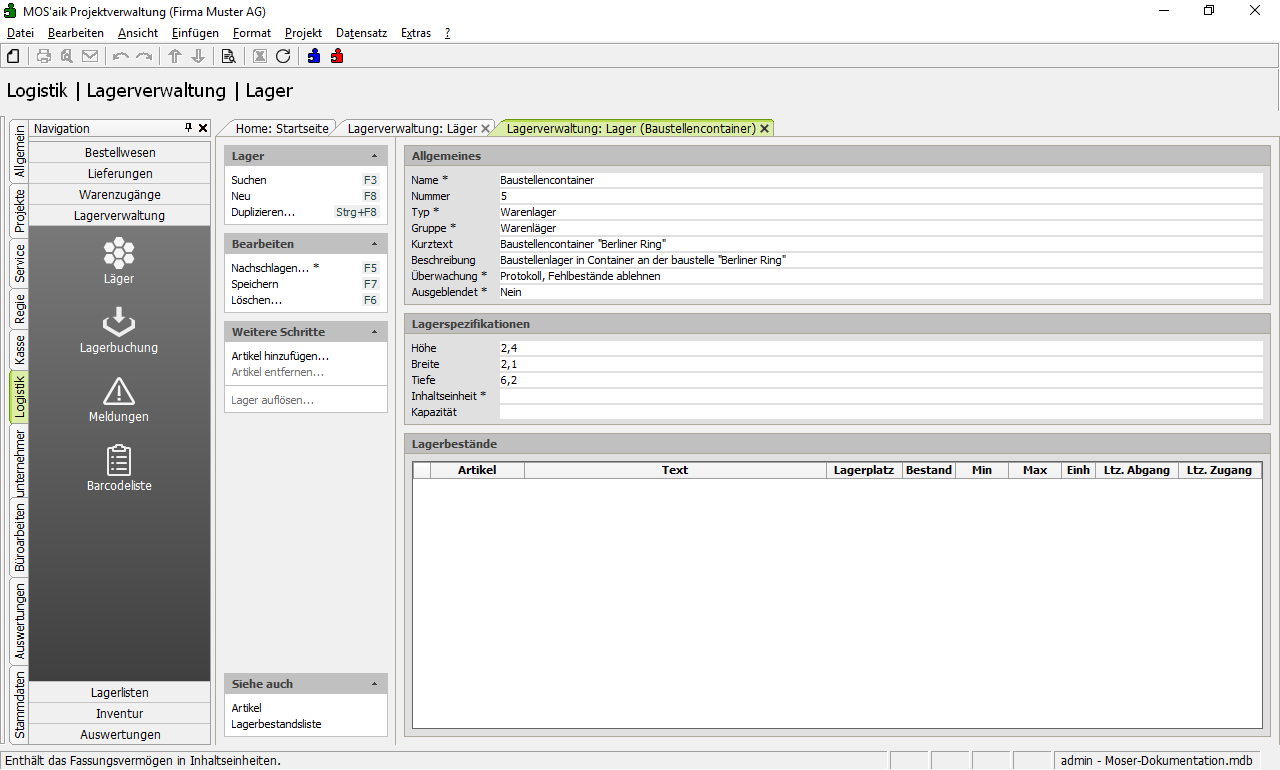Viewport: 1280px width, 770px height.
Task: Close the Lager (Baustellencontainer) tab
Action: tap(765, 129)
